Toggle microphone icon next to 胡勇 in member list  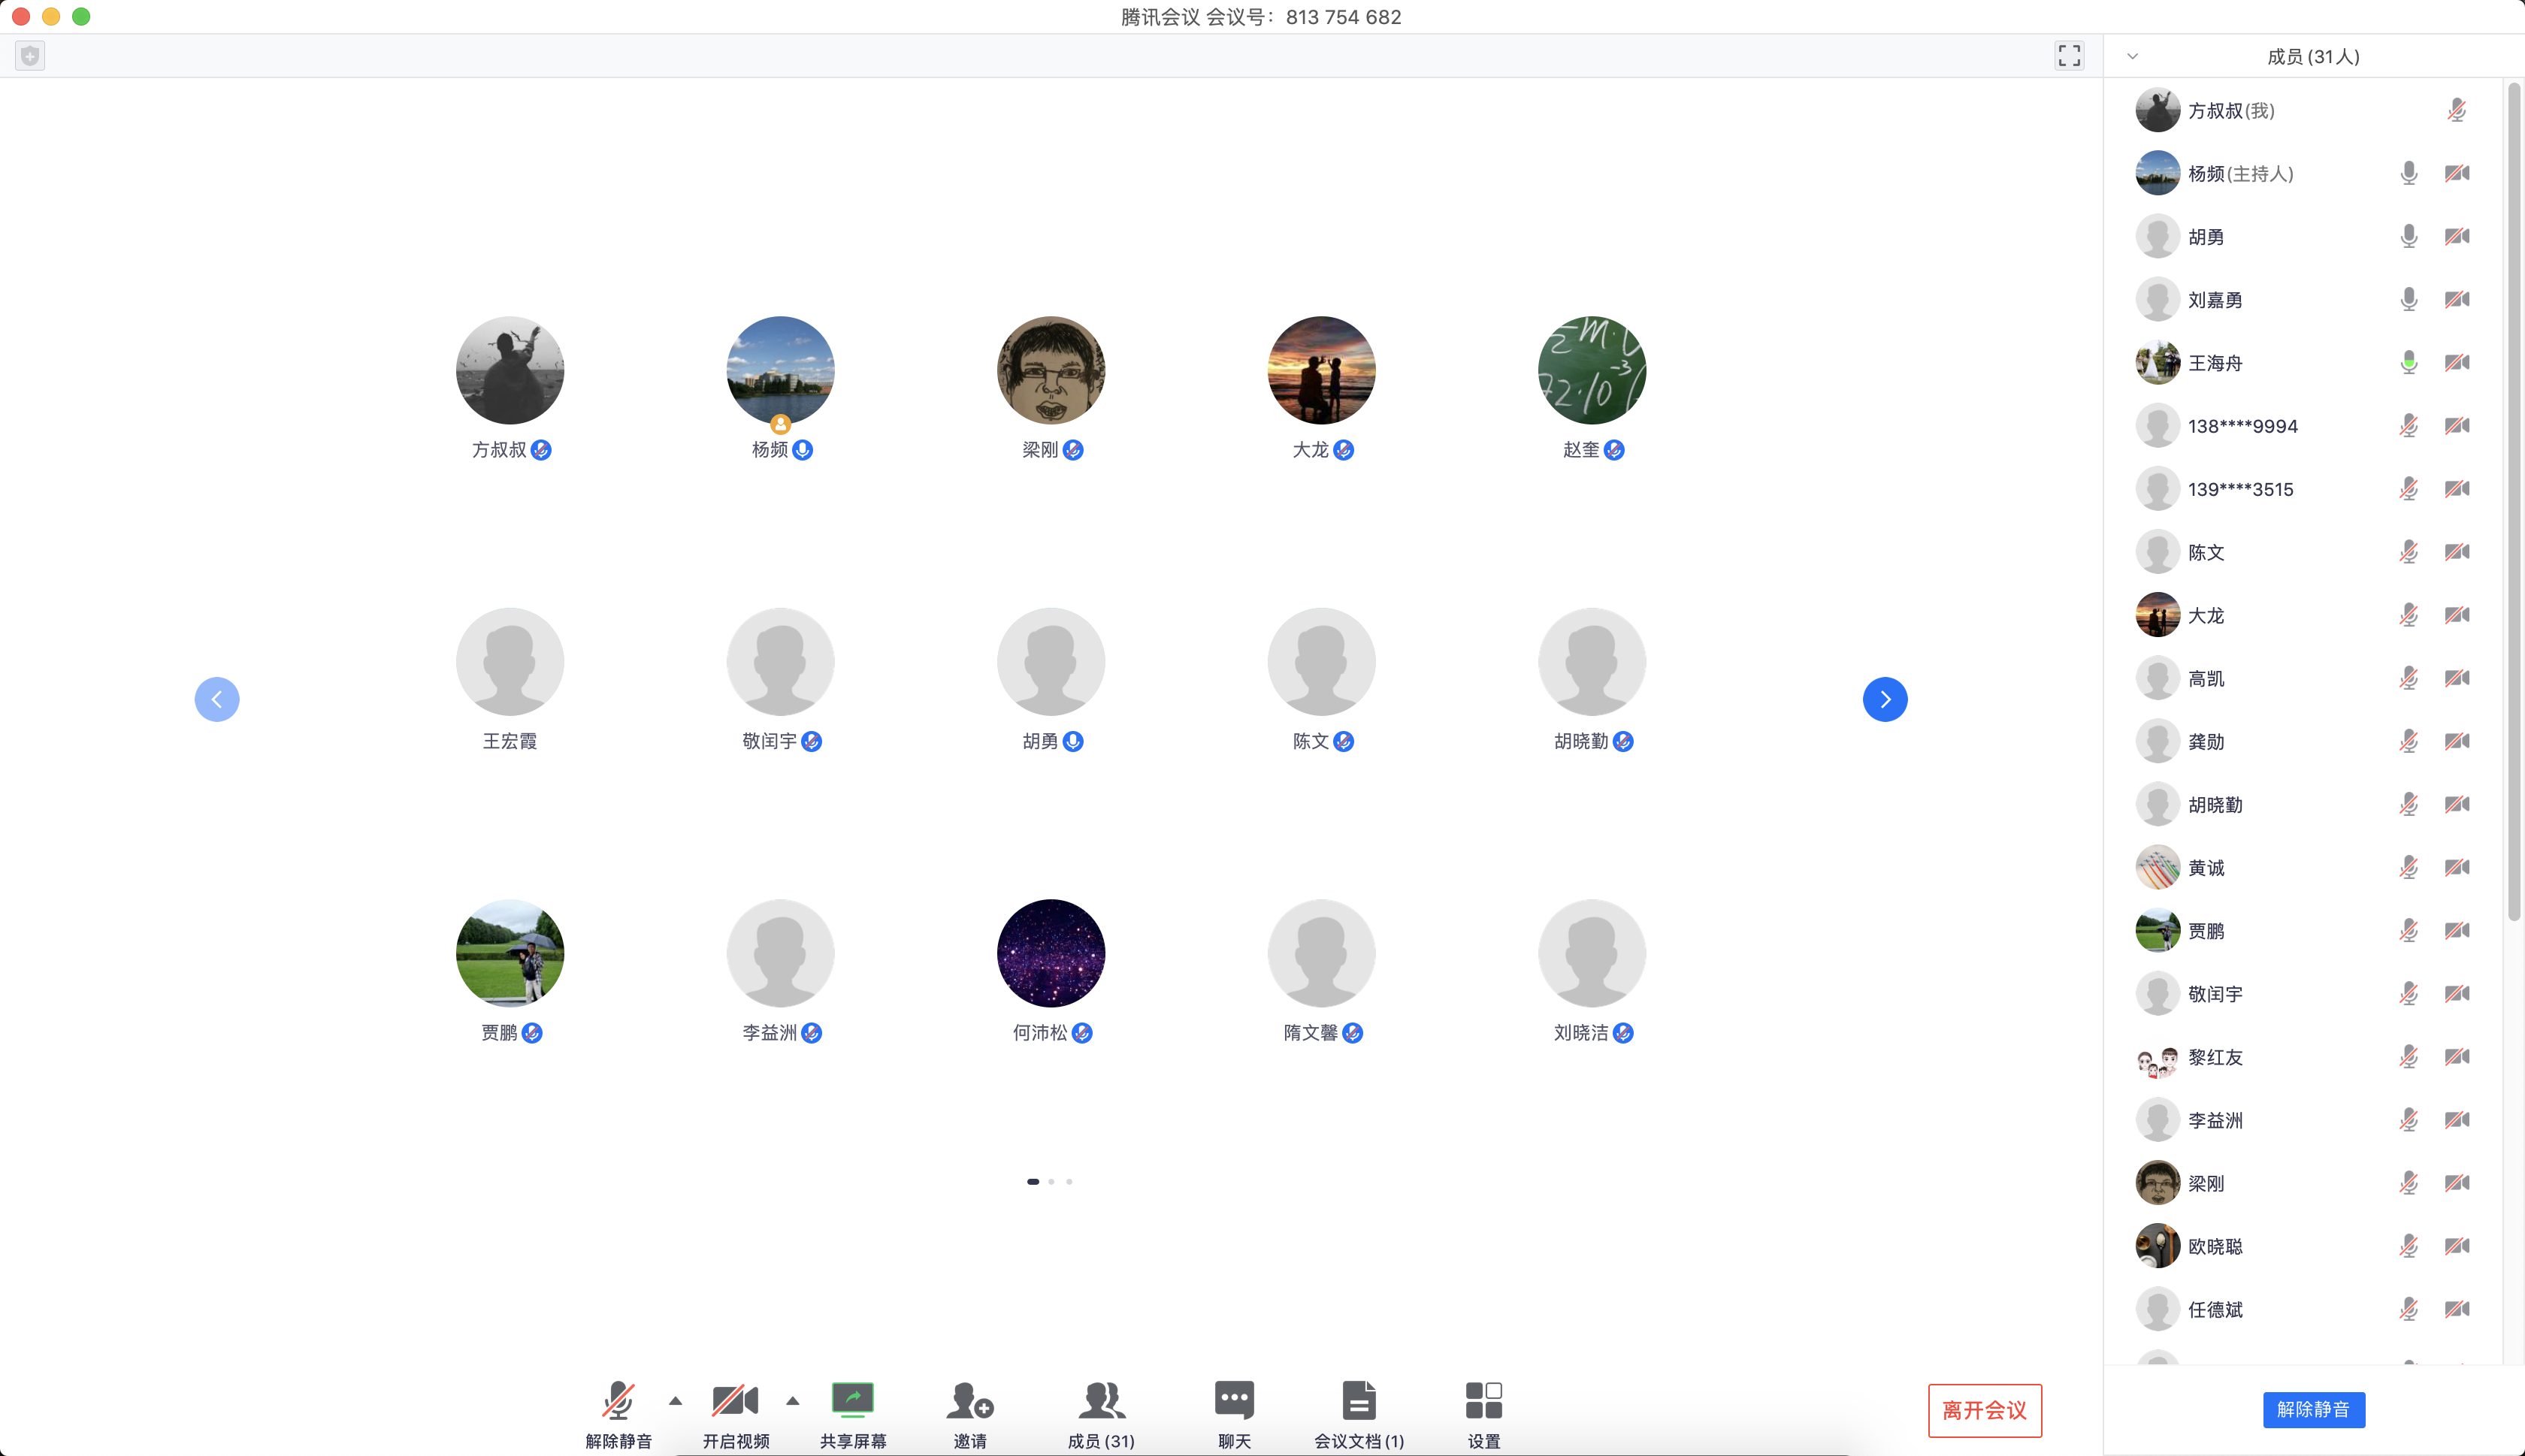tap(2408, 237)
